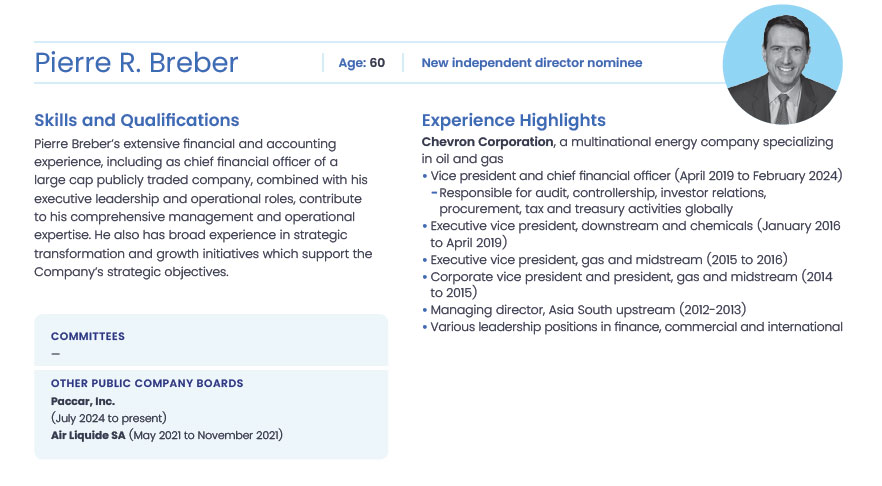Click the Pierre R. Breber name heading
This screenshot has width=882, height=486.
[x=136, y=63]
